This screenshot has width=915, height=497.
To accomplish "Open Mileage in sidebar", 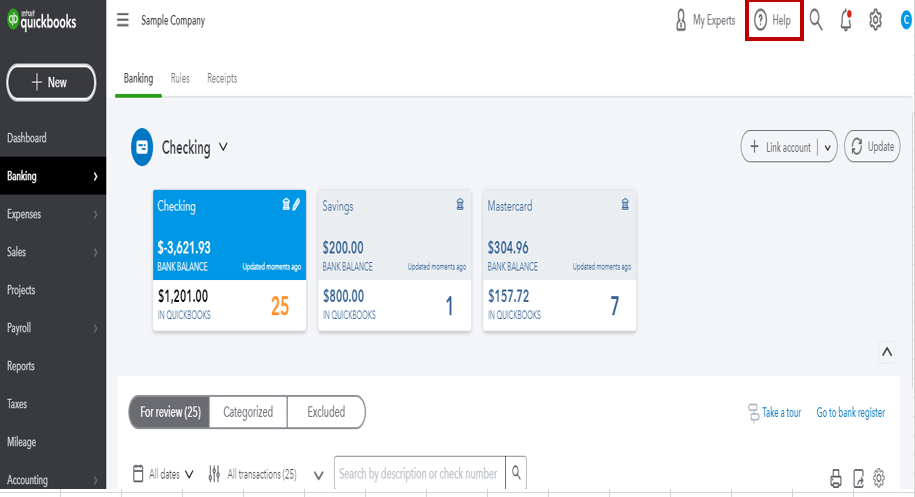I will point(22,442).
